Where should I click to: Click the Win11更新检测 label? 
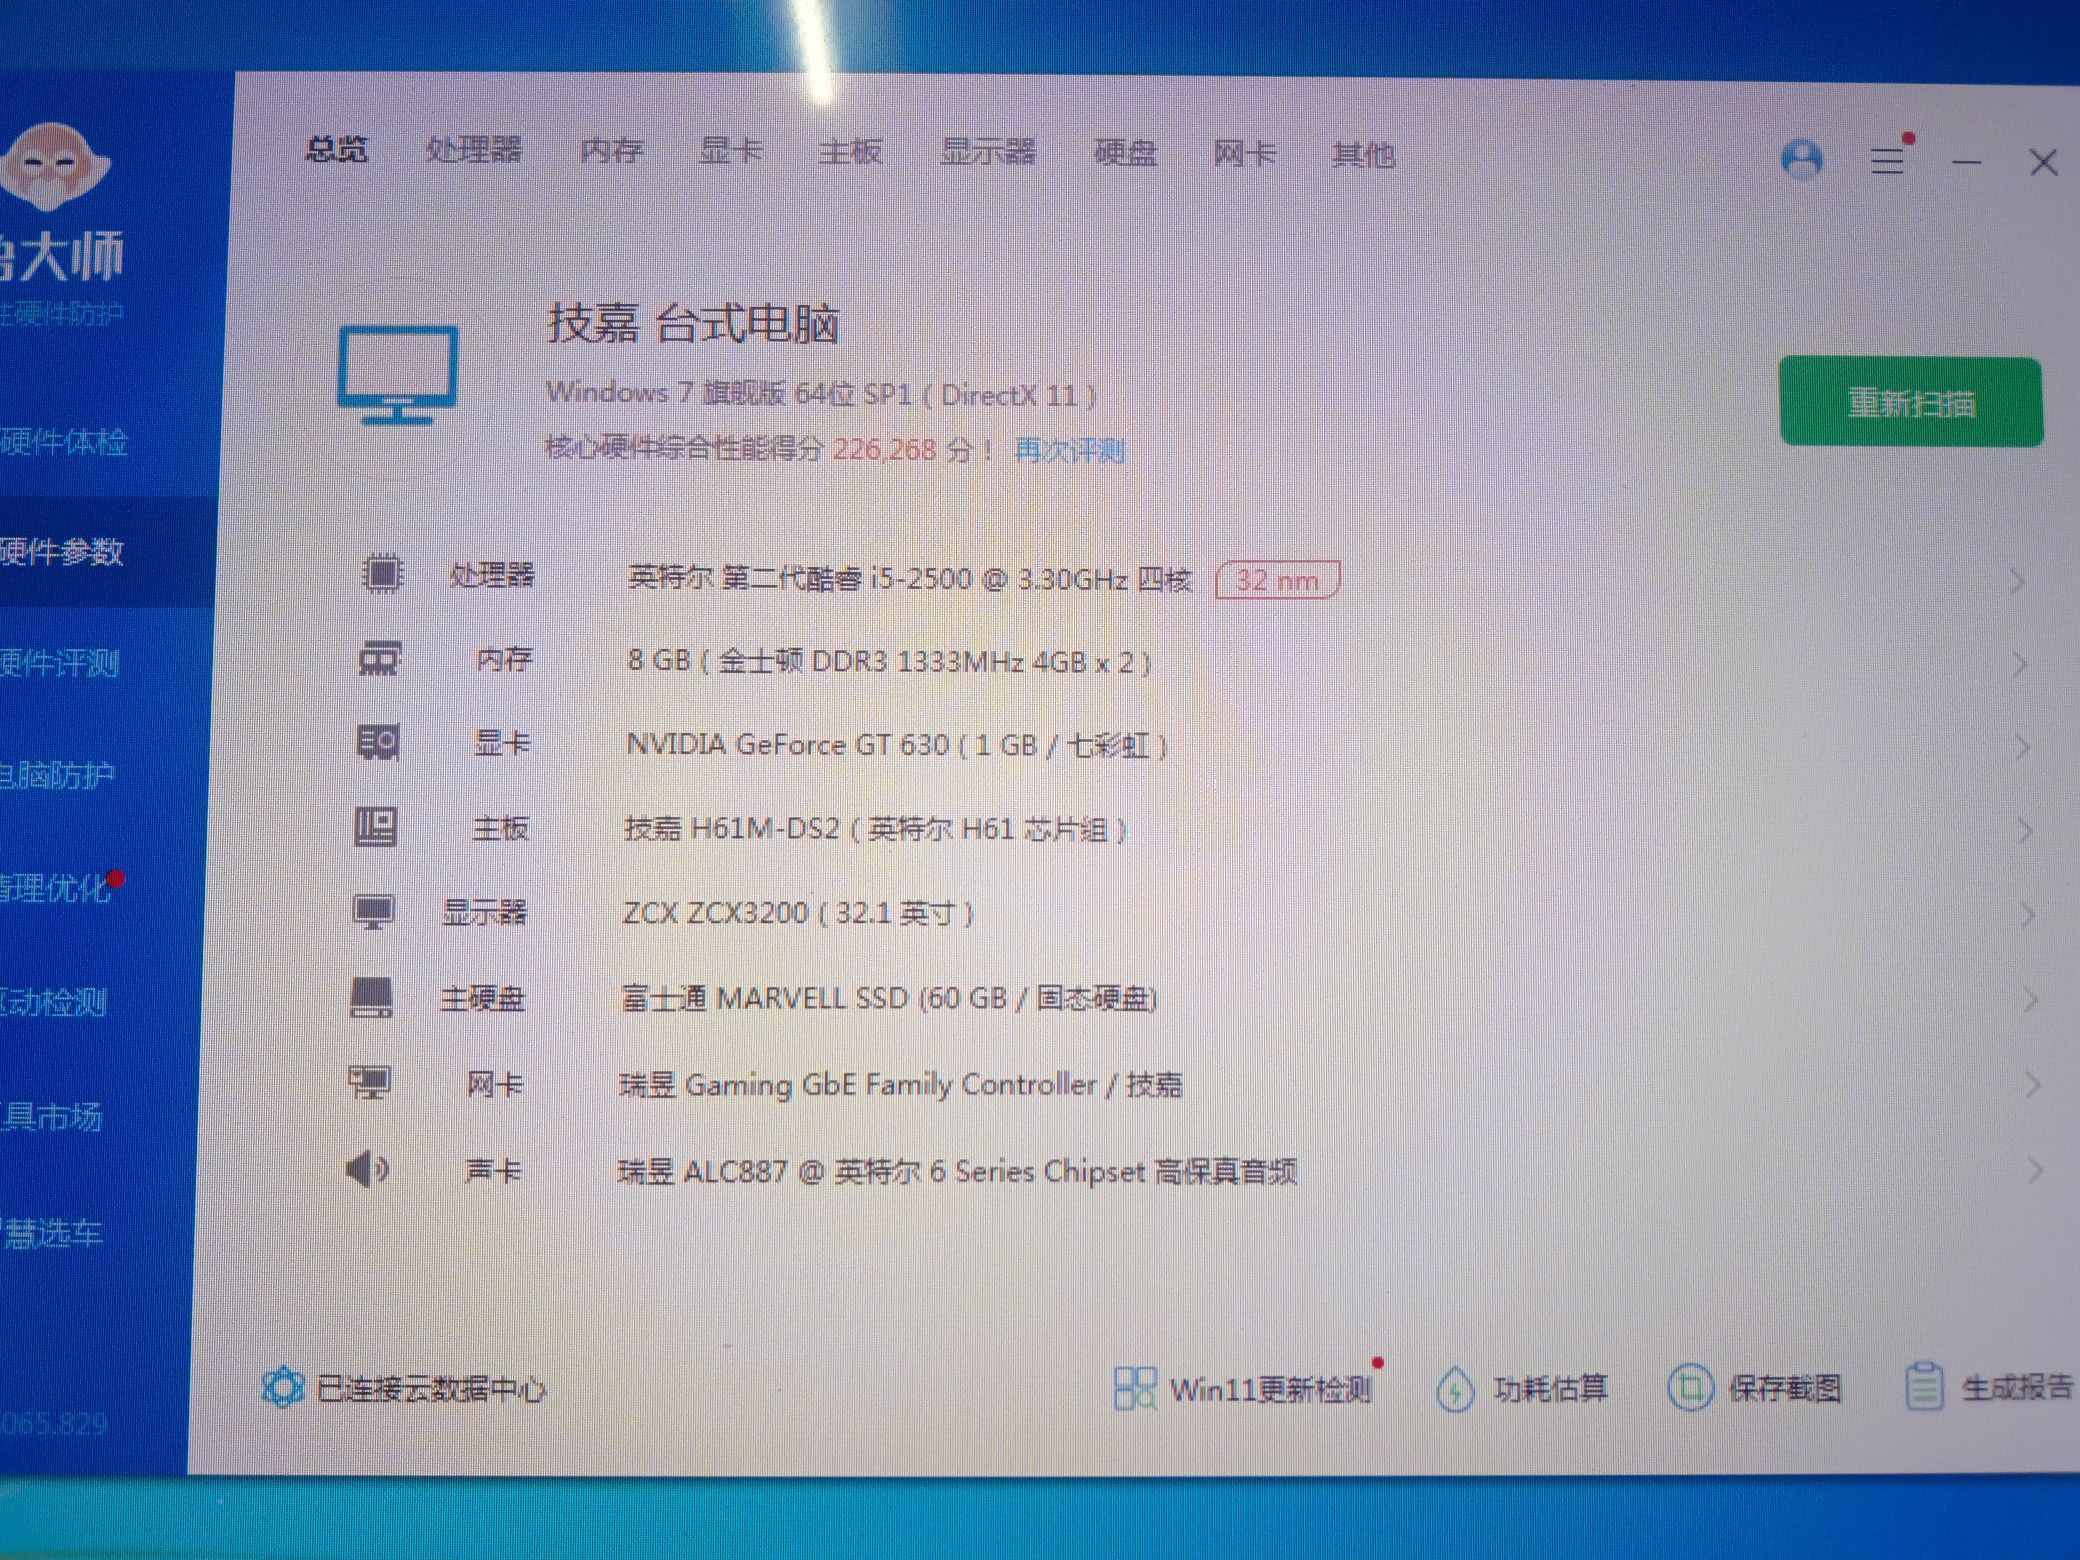pyautogui.click(x=1270, y=1390)
